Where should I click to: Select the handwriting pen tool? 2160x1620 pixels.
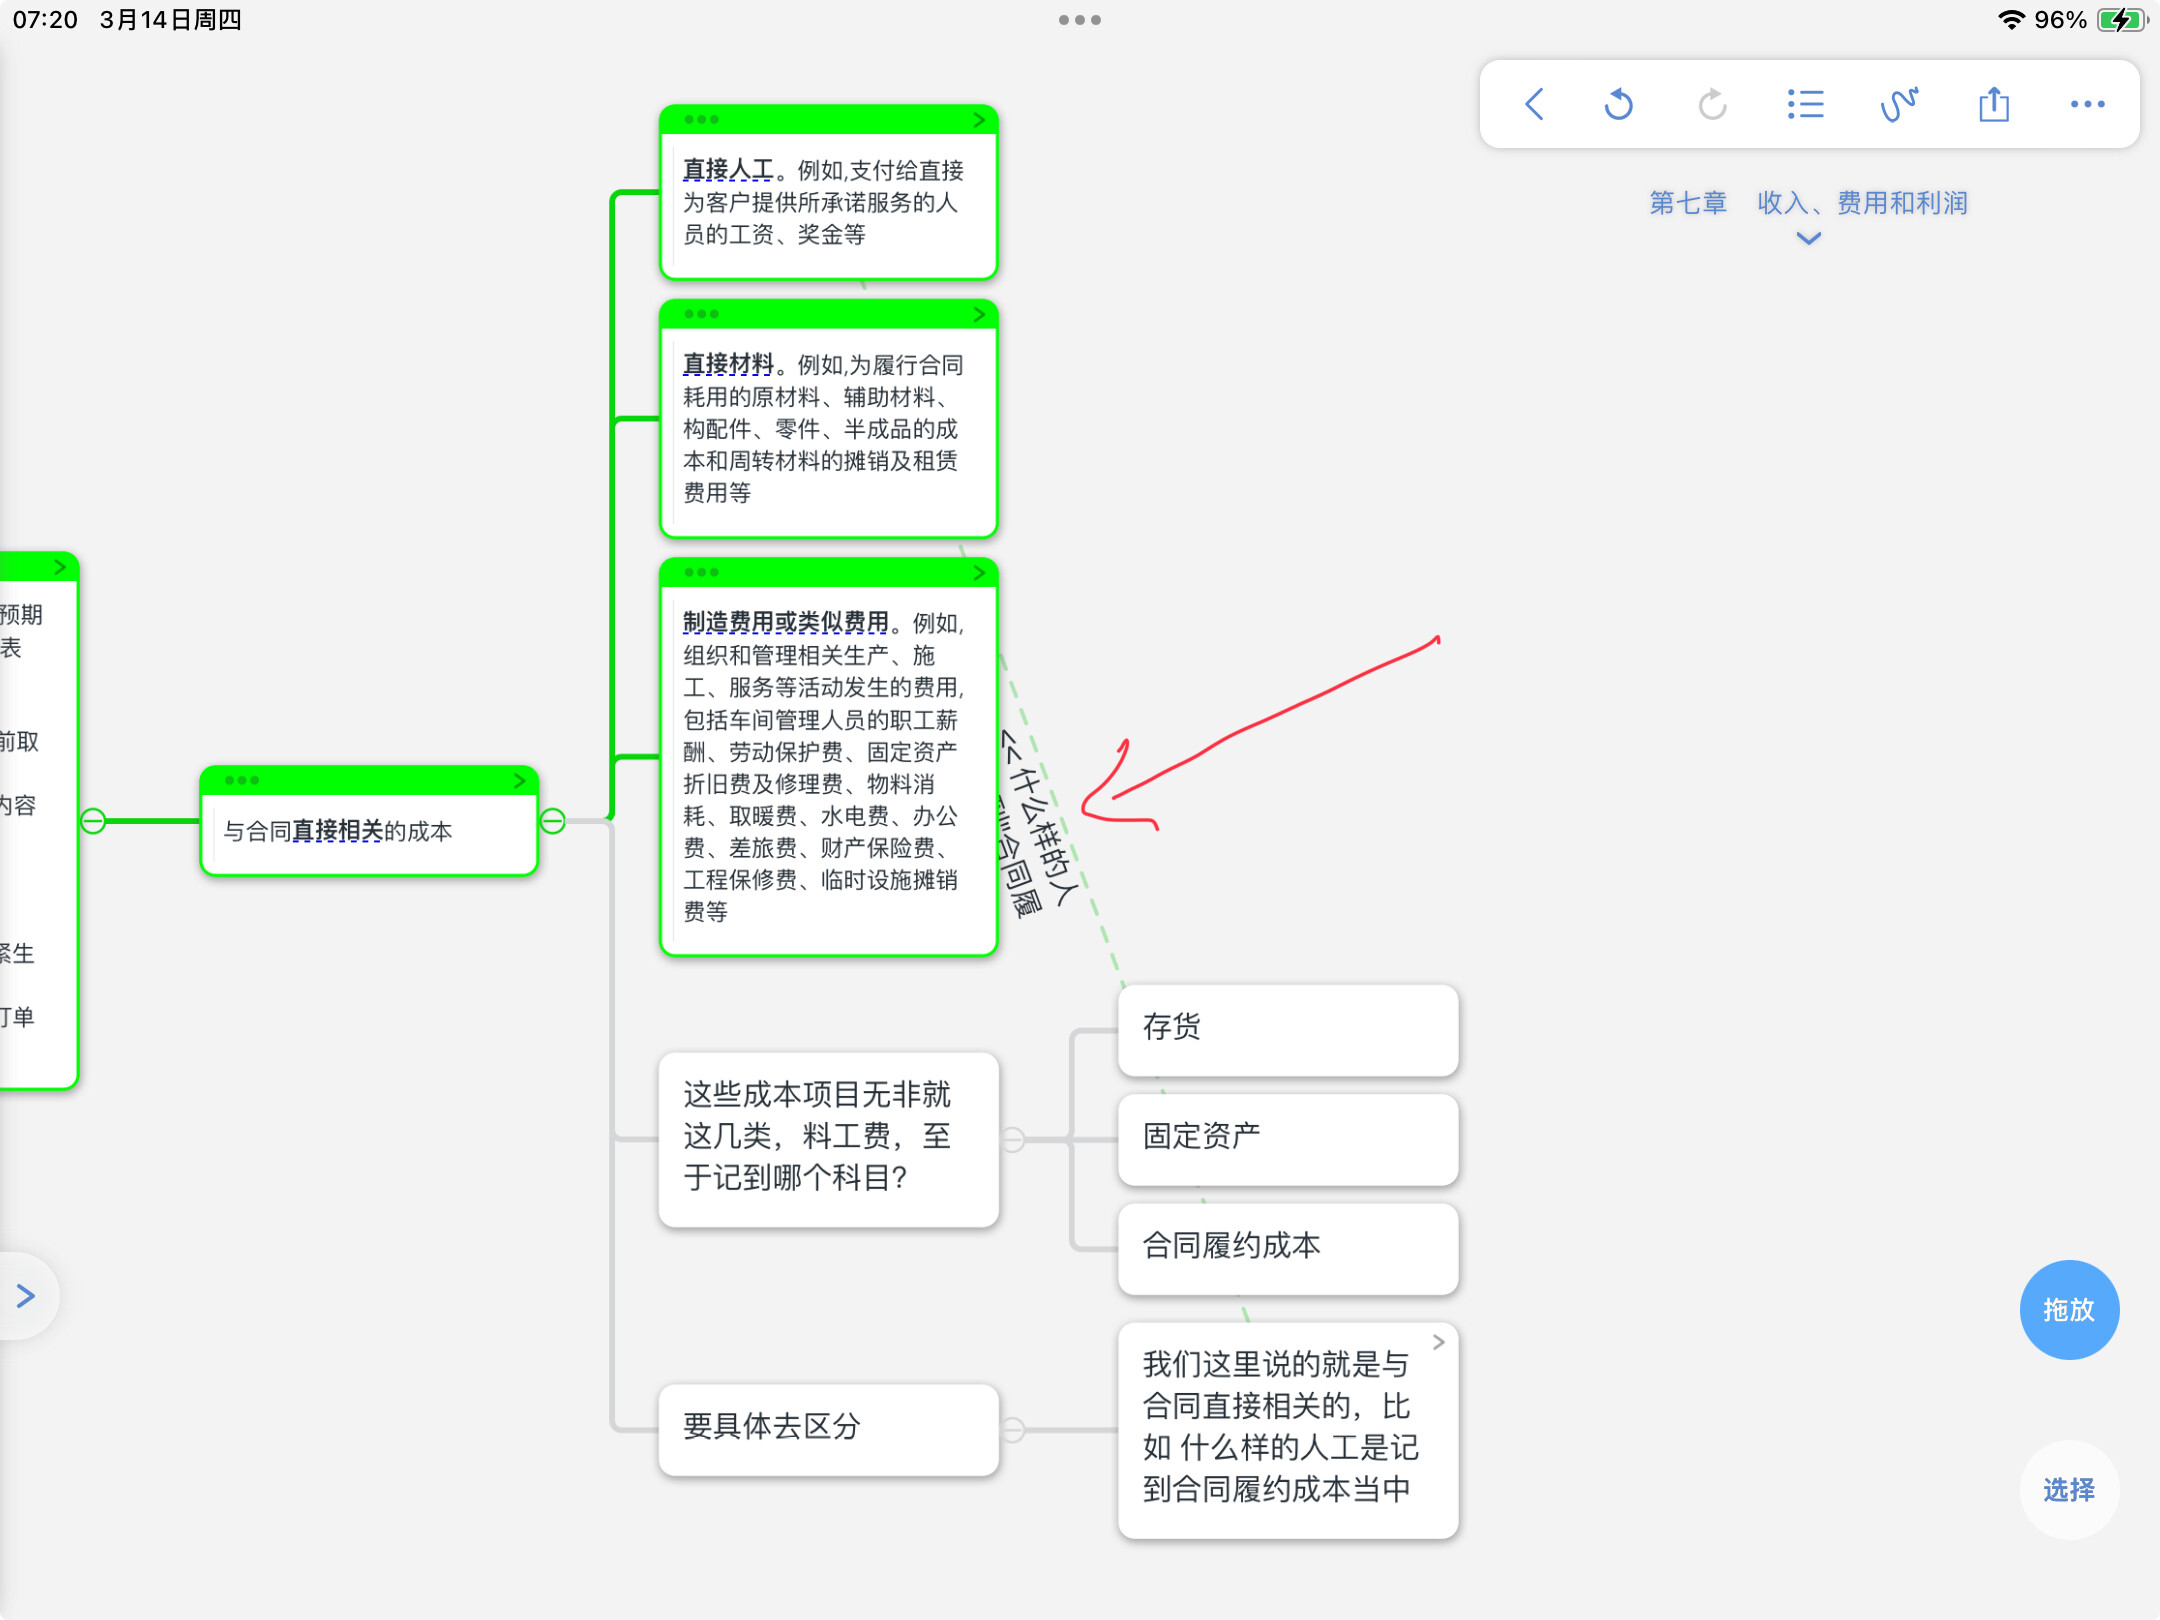point(1899,104)
